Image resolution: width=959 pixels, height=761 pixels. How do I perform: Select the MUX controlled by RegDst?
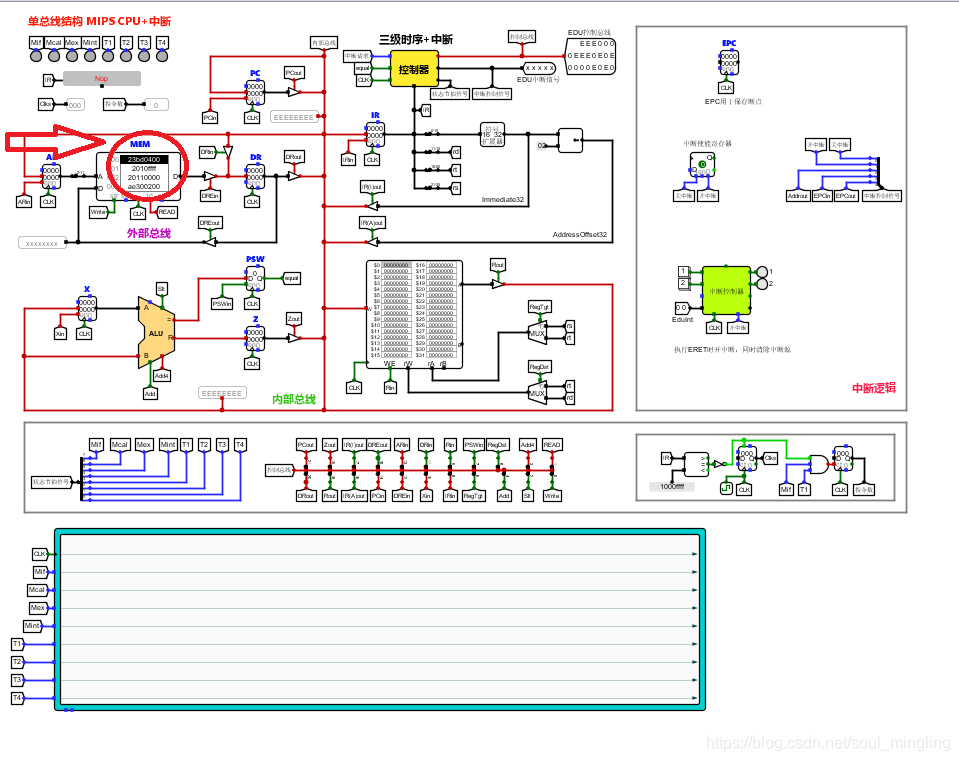tap(537, 392)
